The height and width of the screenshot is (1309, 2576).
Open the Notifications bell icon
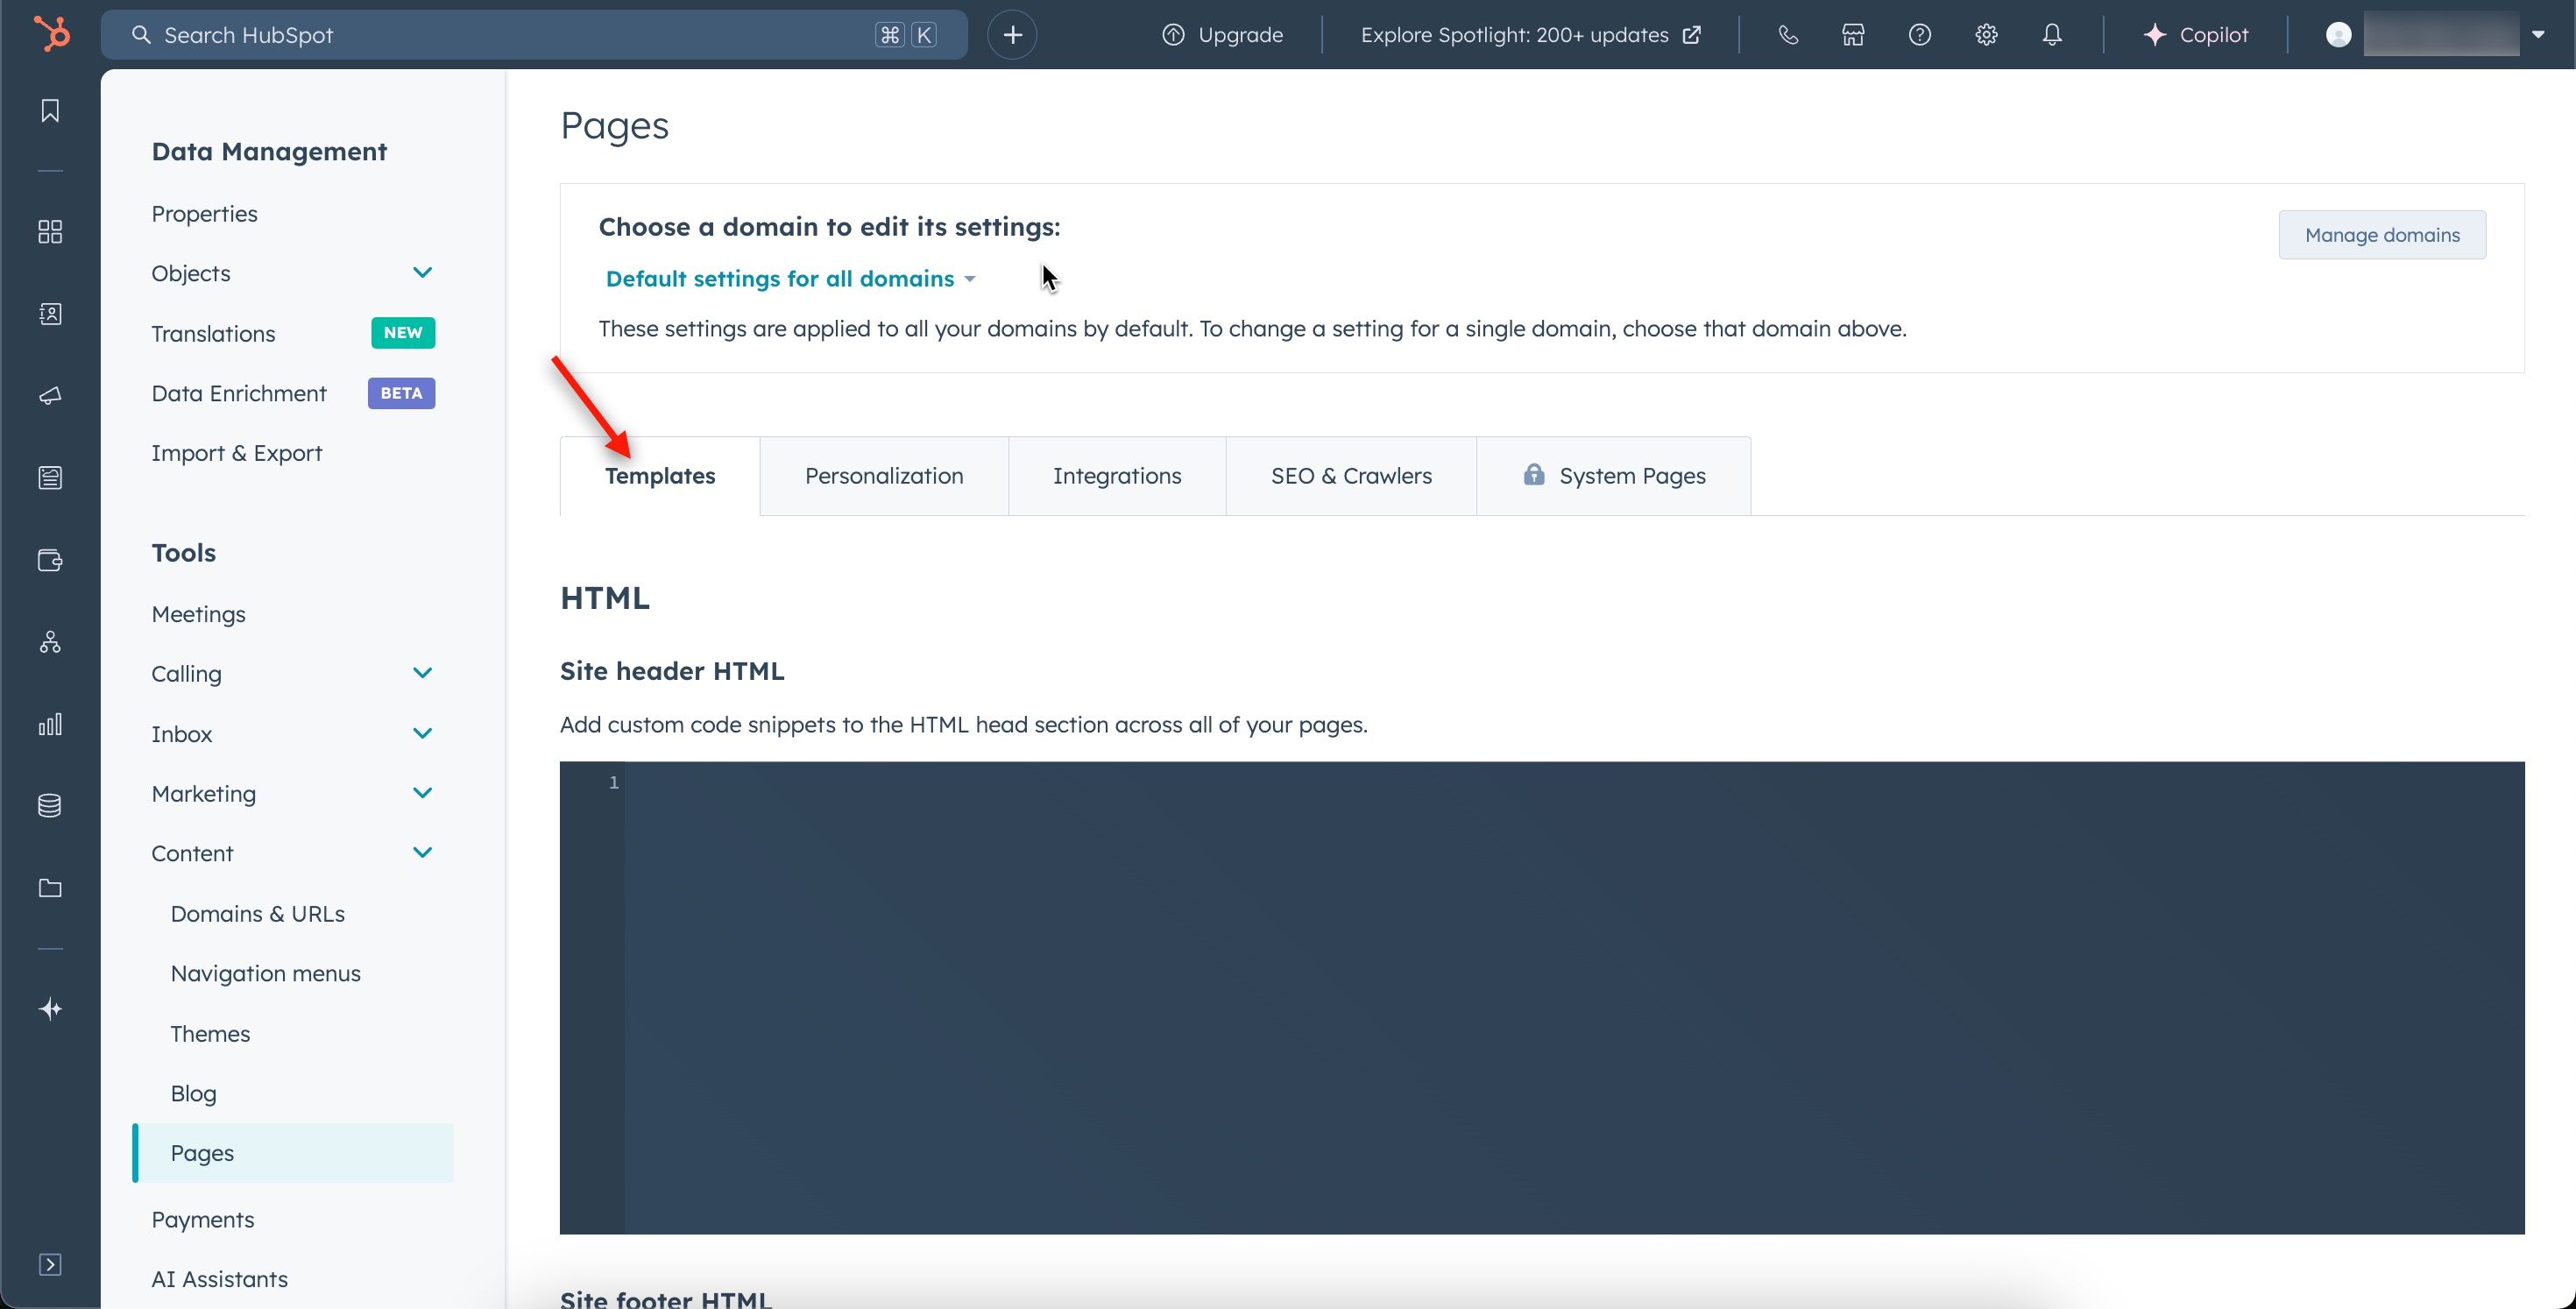click(x=2052, y=35)
